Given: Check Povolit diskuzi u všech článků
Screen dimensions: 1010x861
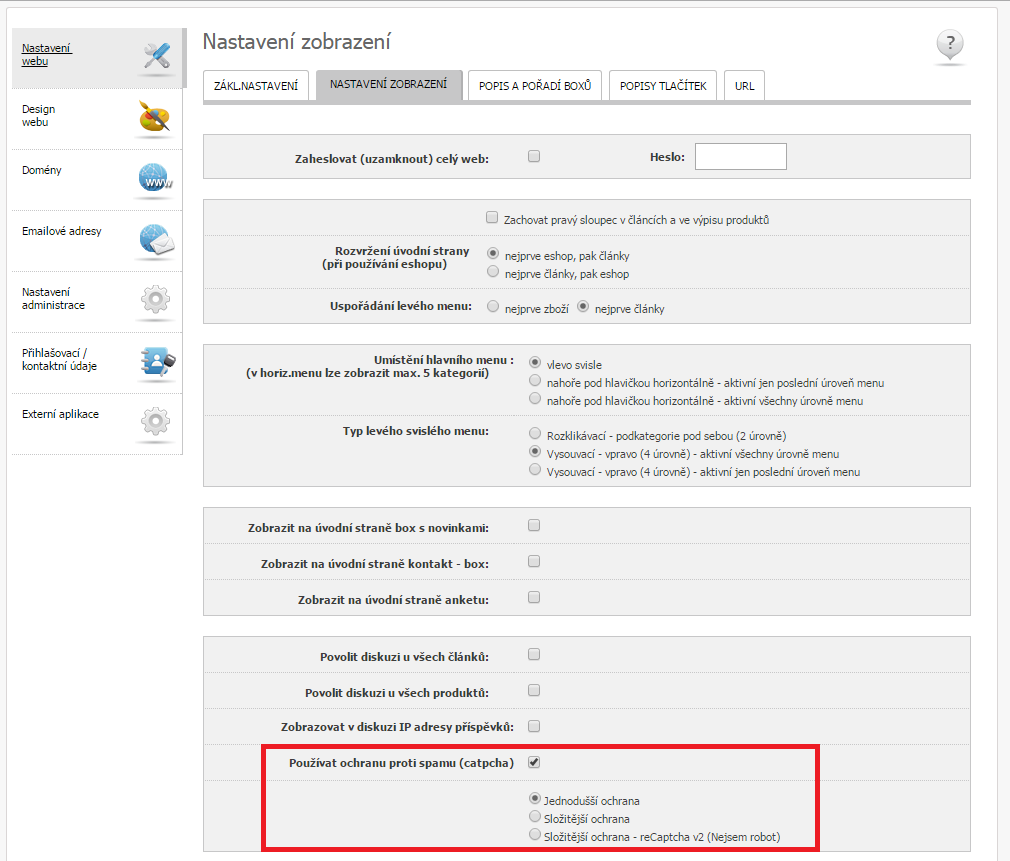Looking at the screenshot, I should [534, 655].
